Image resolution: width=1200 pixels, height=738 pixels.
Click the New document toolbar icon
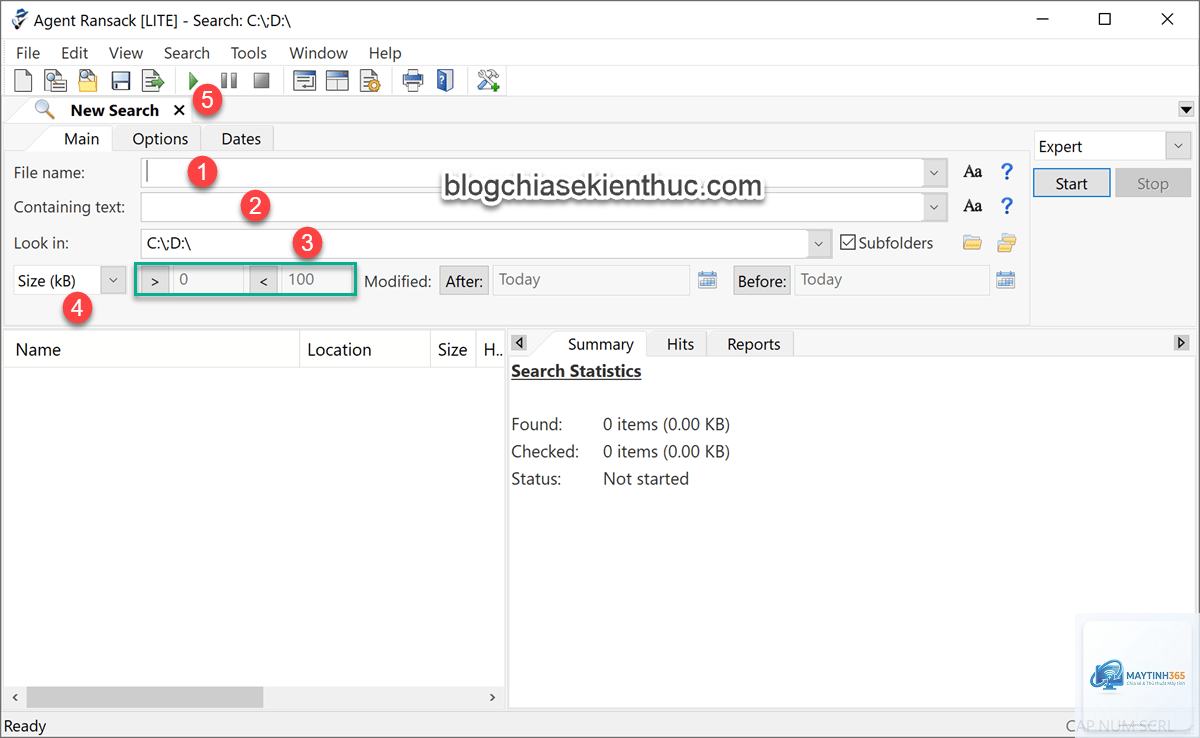tap(22, 81)
